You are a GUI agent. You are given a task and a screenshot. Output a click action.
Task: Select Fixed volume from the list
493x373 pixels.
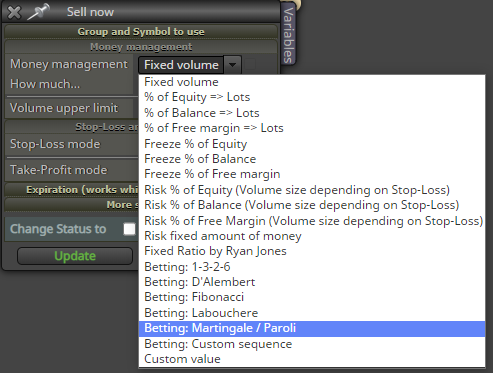pyautogui.click(x=312, y=82)
